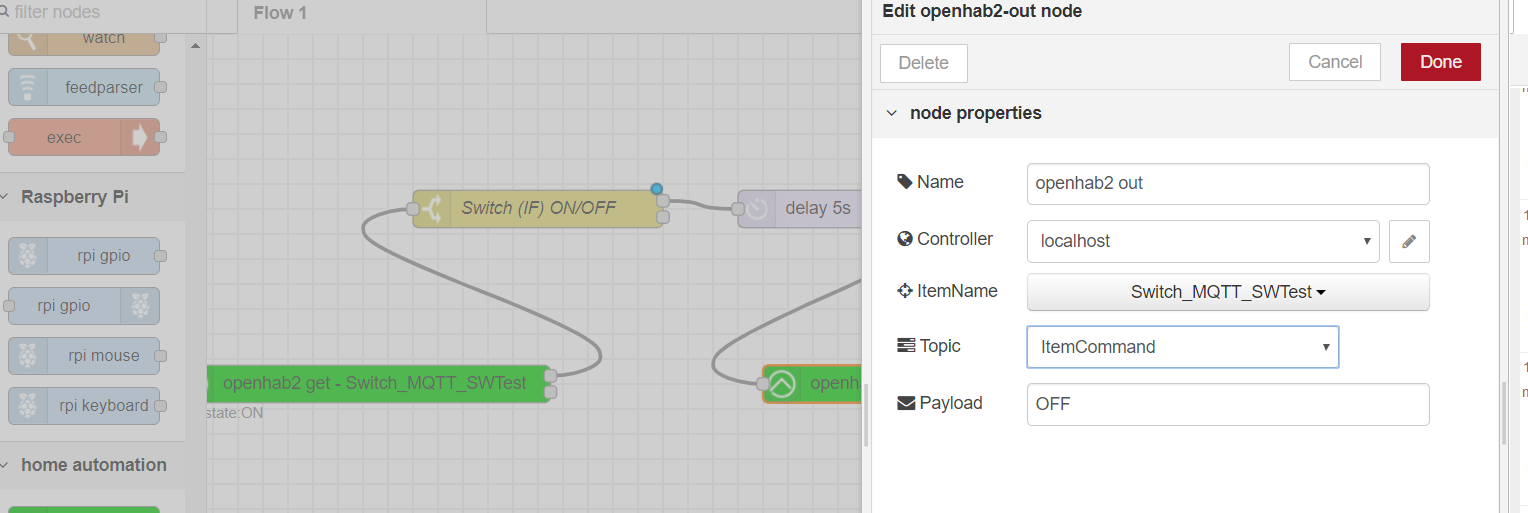
Task: Click the feedparser node icon in palette
Action: click(x=27, y=88)
